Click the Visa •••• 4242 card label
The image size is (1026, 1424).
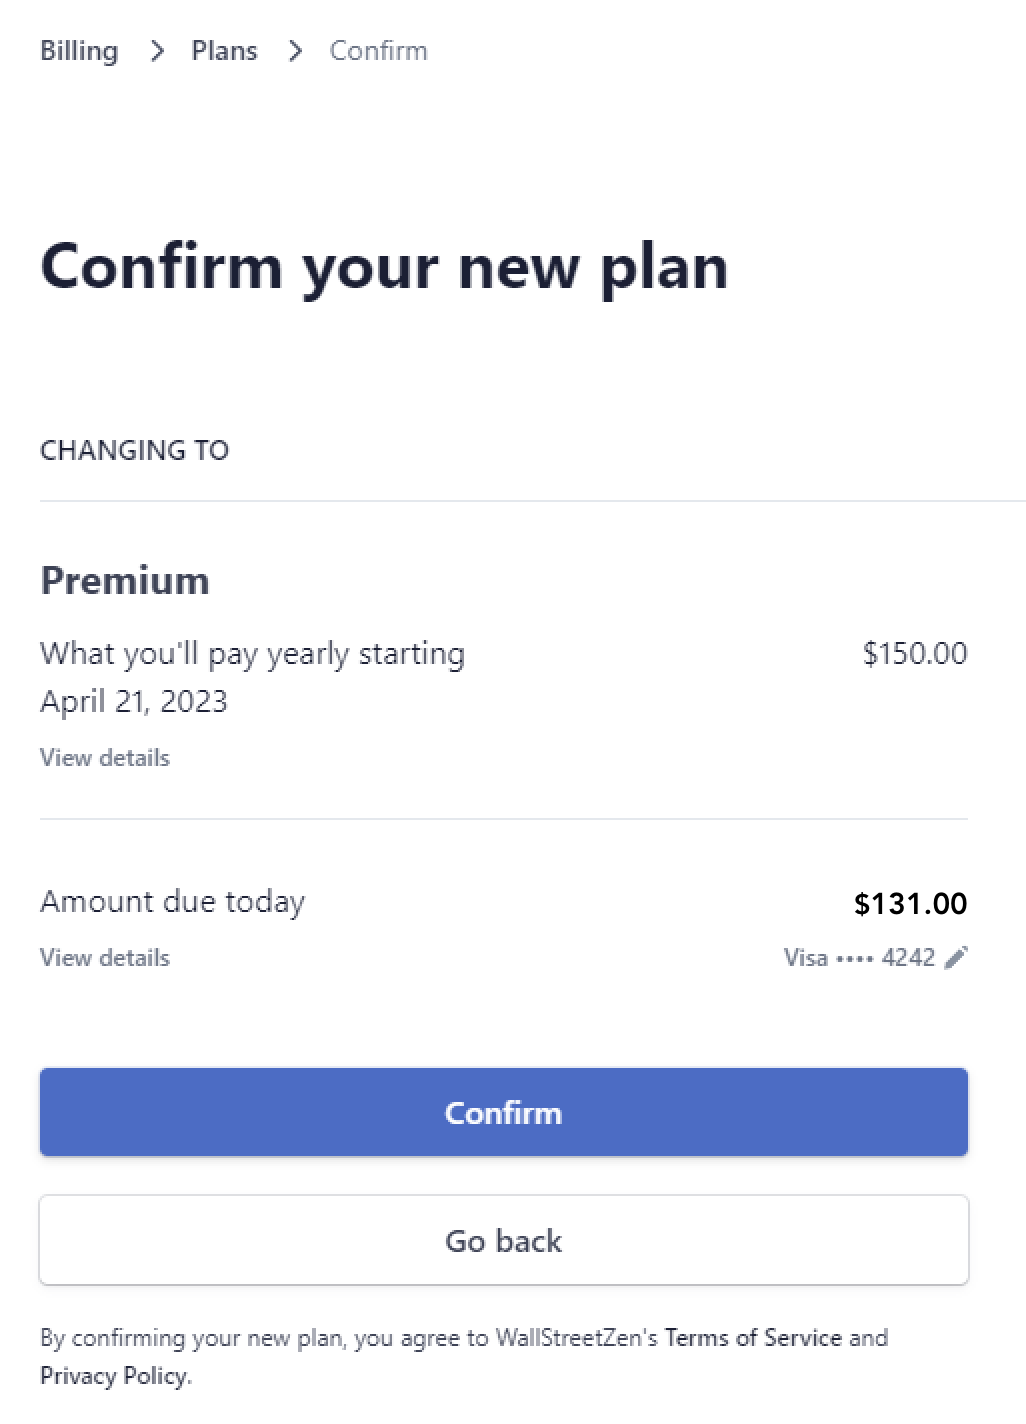[859, 958]
